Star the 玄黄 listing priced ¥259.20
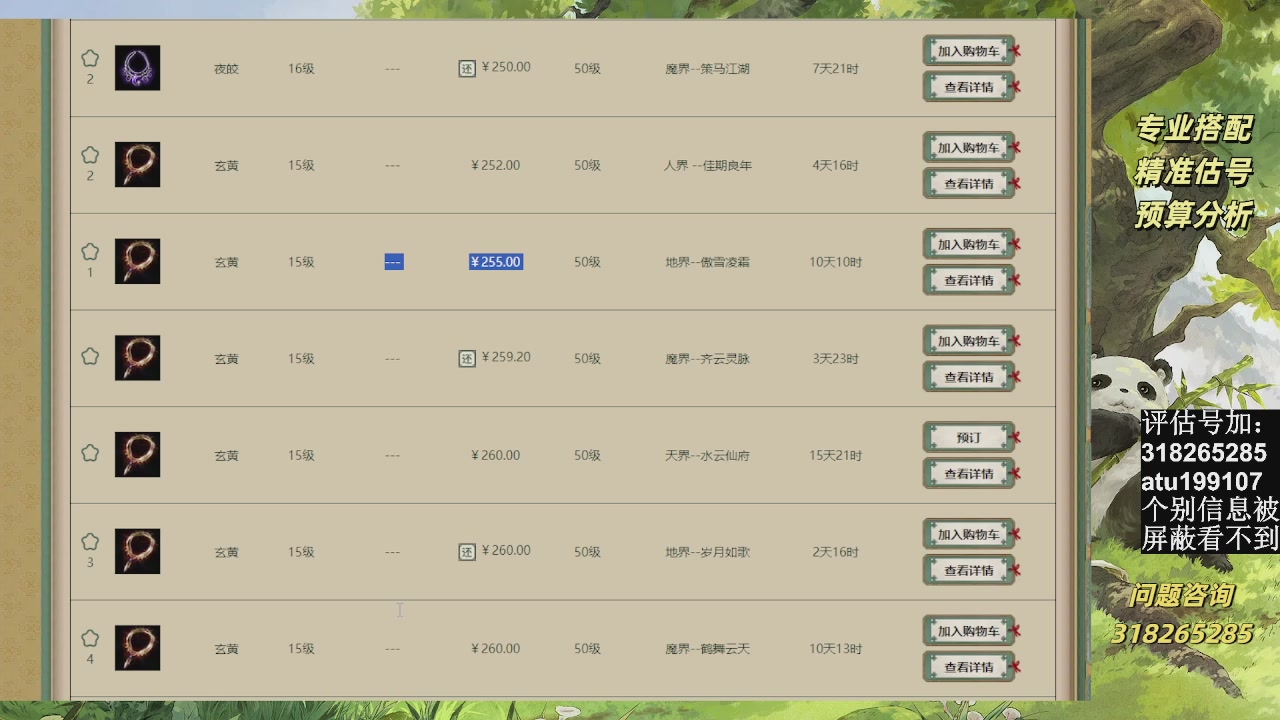The height and width of the screenshot is (720, 1280). (90, 357)
